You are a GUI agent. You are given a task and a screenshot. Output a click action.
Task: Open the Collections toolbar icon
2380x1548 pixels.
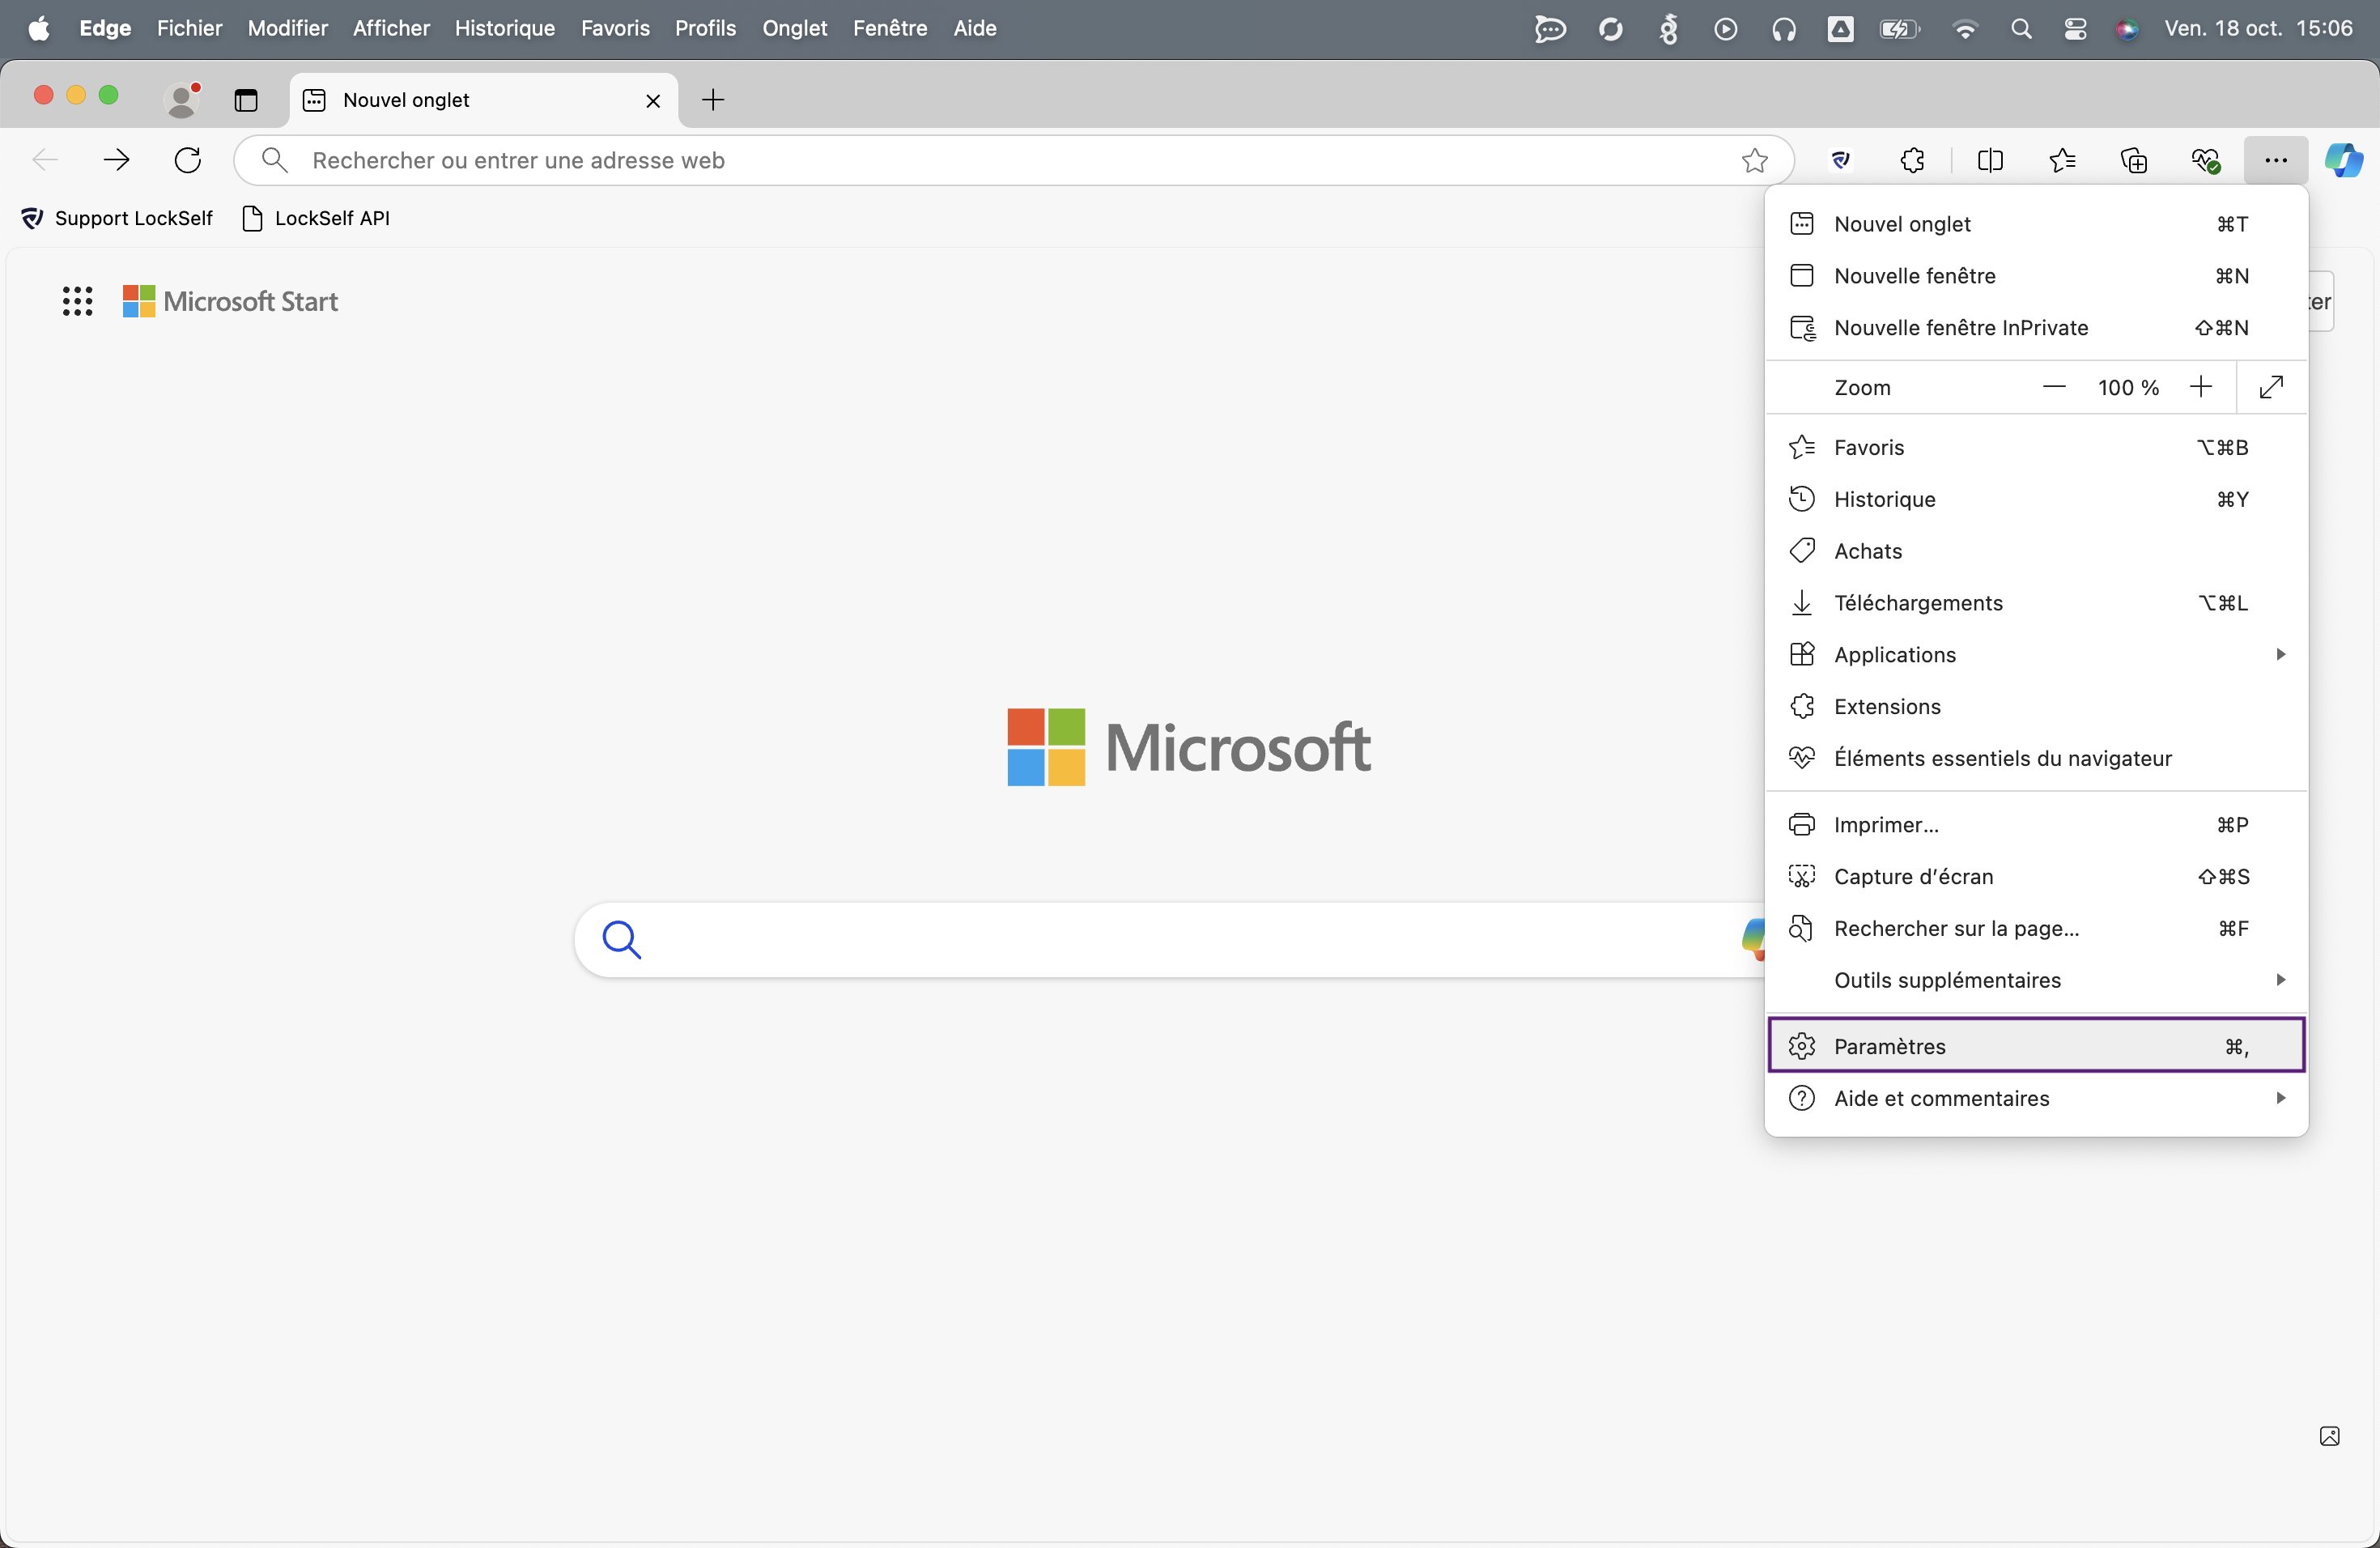(x=2134, y=160)
